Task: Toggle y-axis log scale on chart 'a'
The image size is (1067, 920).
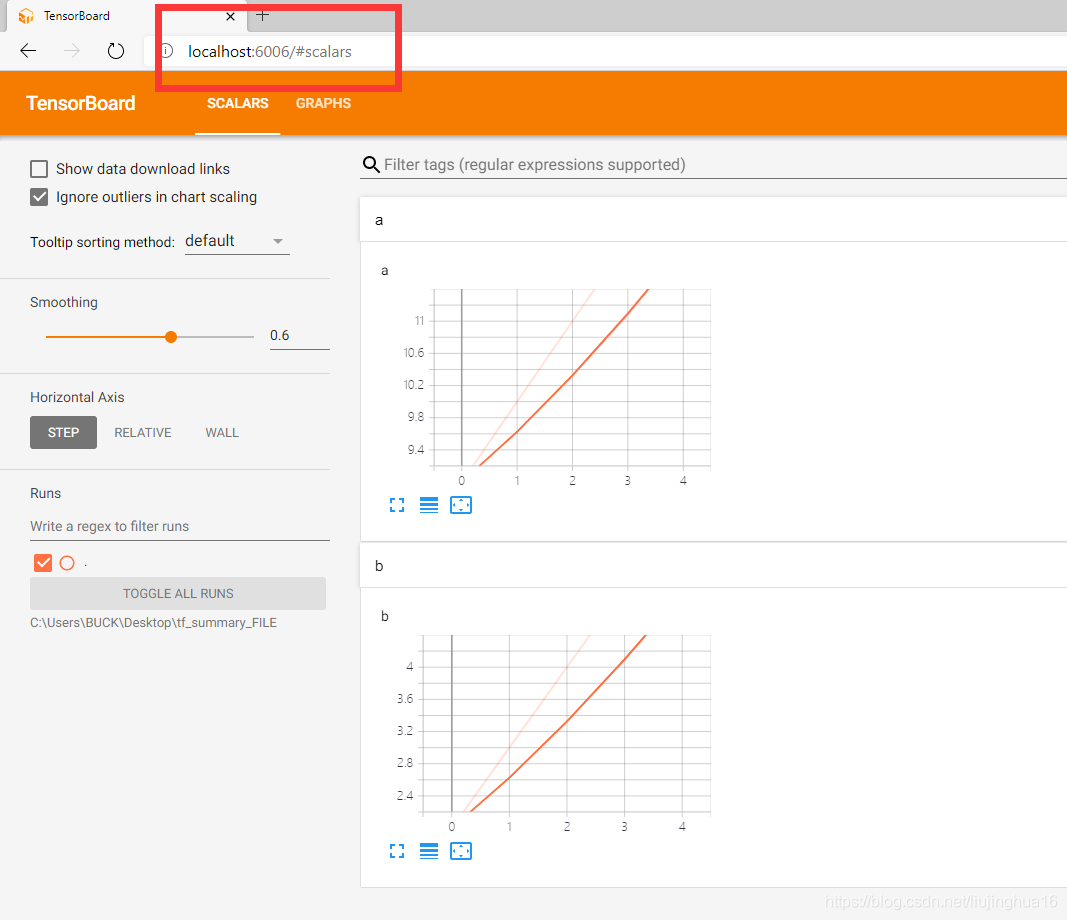Action: (x=429, y=505)
